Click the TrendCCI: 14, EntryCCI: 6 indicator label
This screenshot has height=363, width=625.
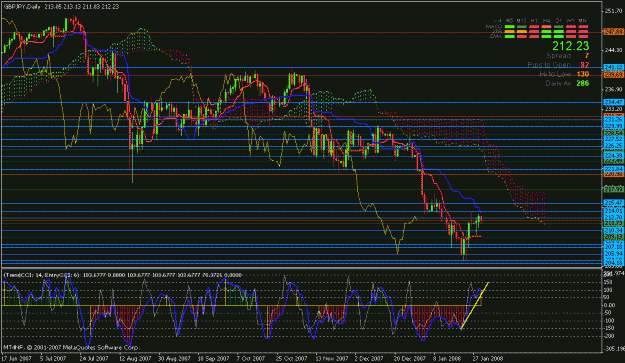pos(41,275)
